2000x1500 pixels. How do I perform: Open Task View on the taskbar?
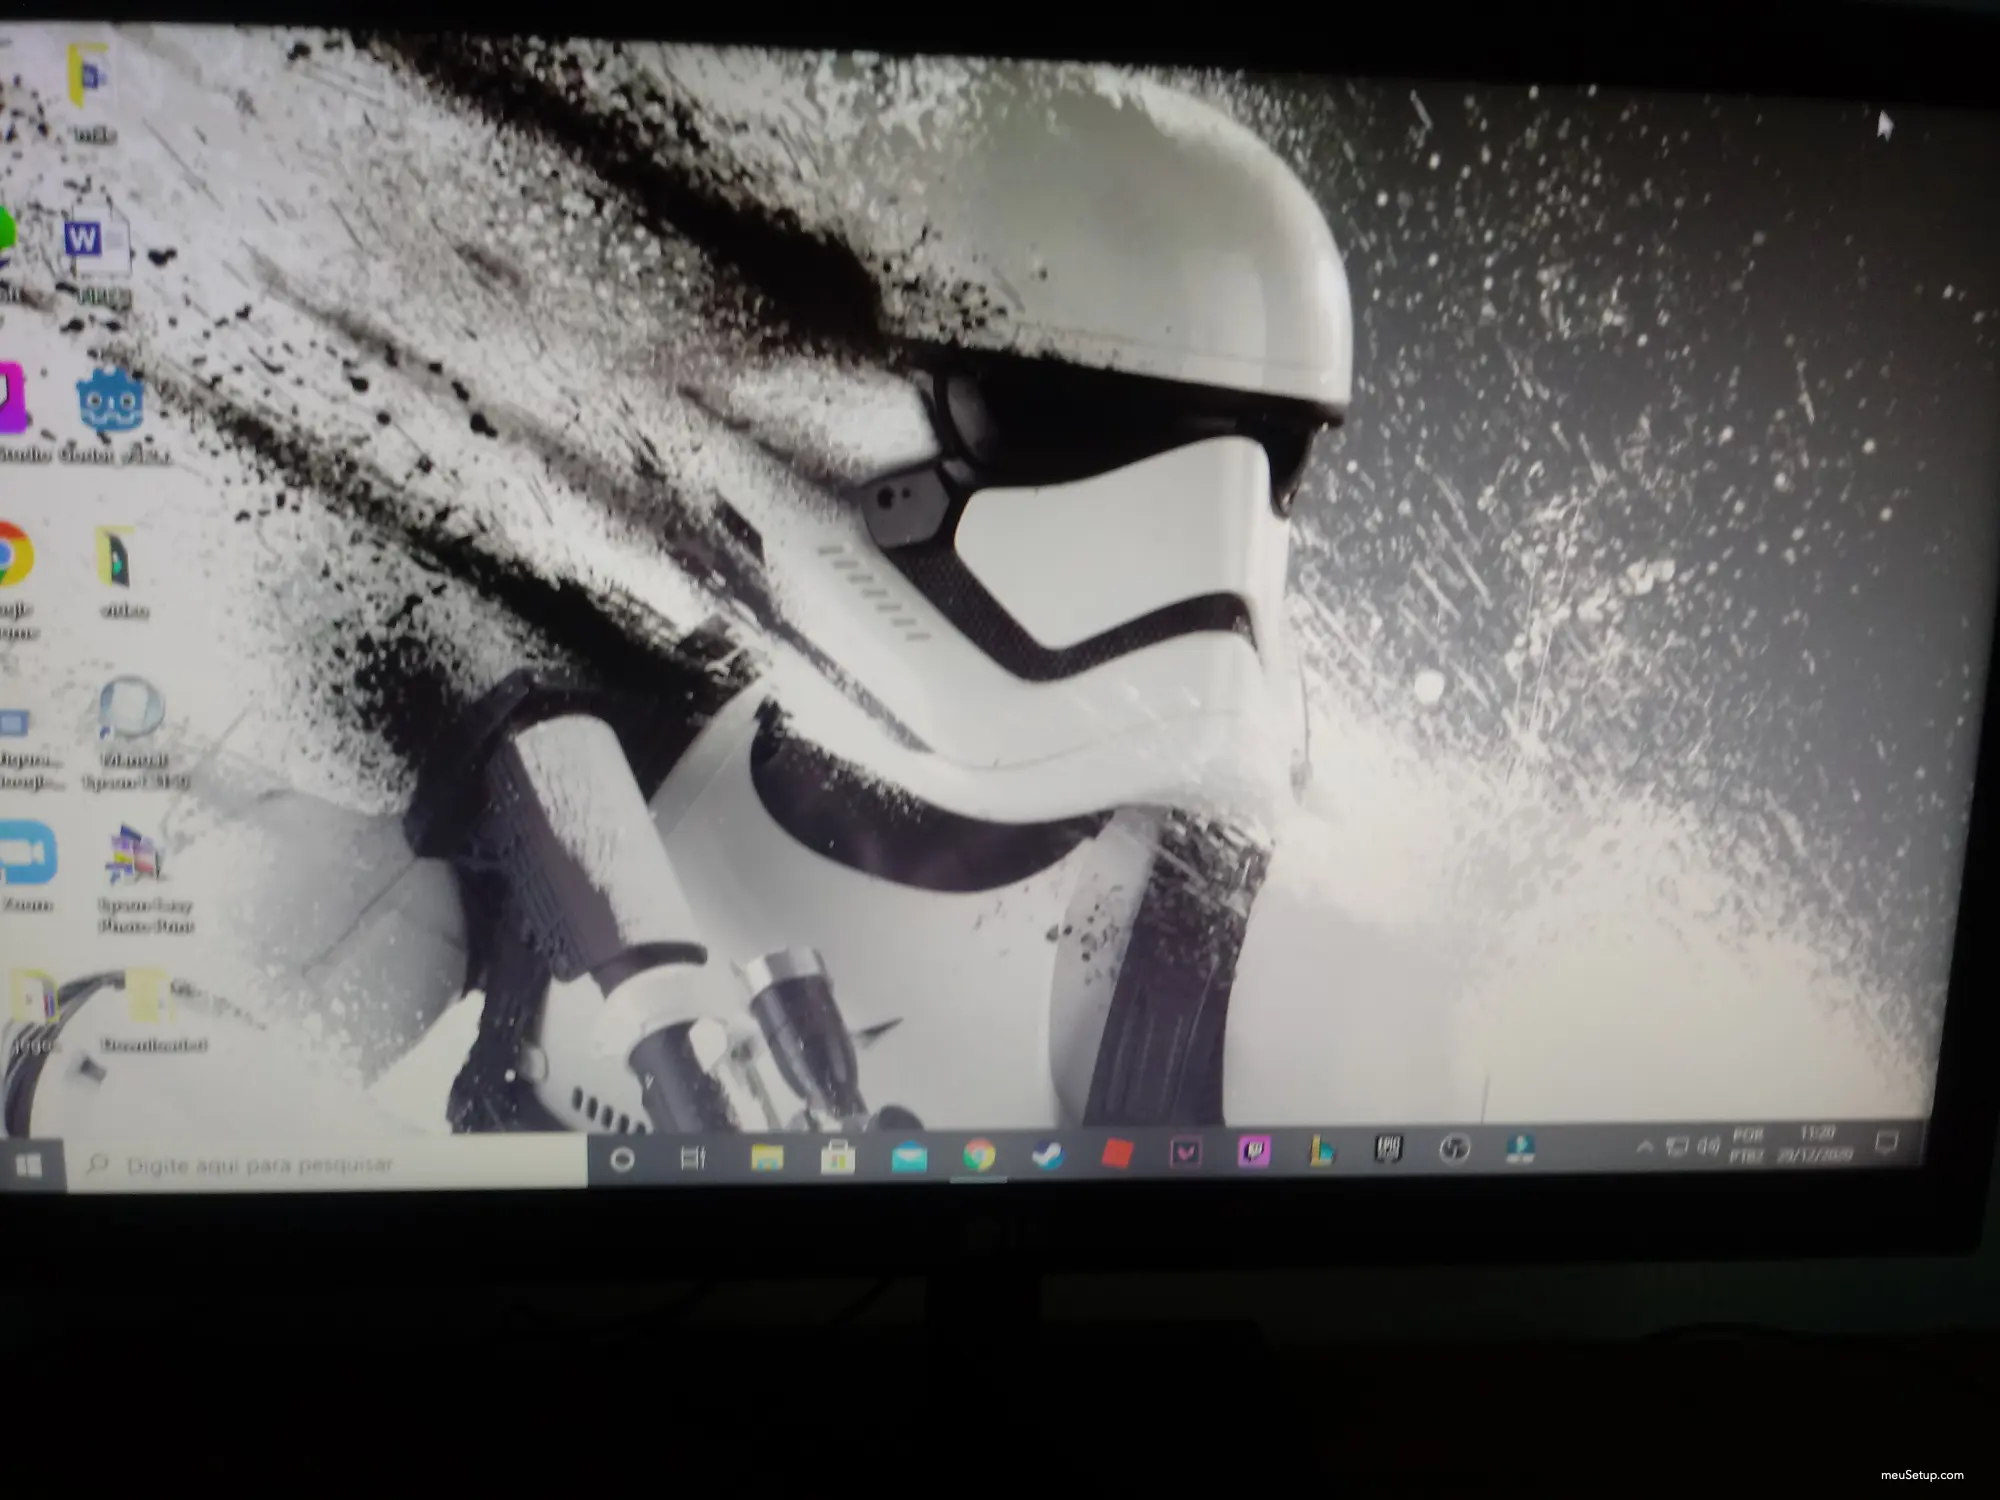[x=693, y=1158]
